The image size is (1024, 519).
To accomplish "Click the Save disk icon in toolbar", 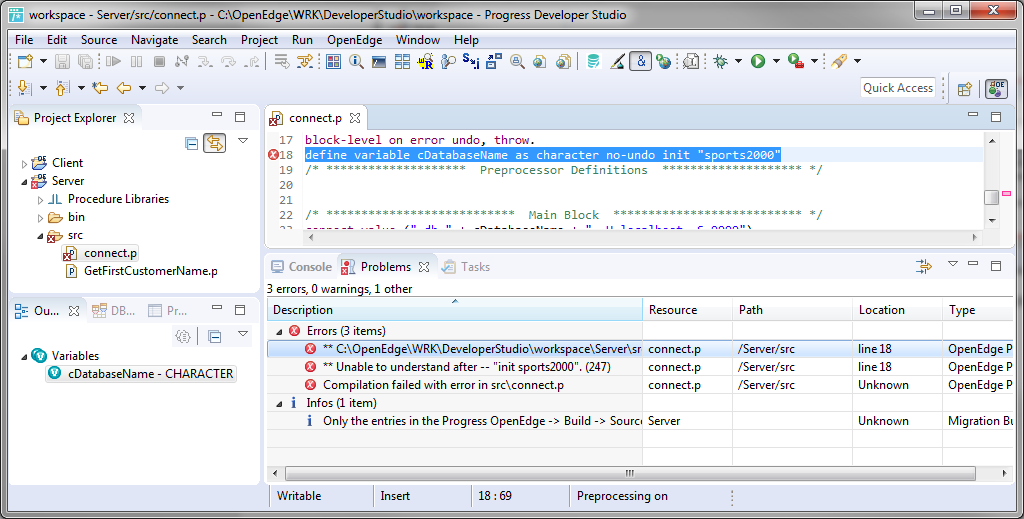I will click(62, 61).
